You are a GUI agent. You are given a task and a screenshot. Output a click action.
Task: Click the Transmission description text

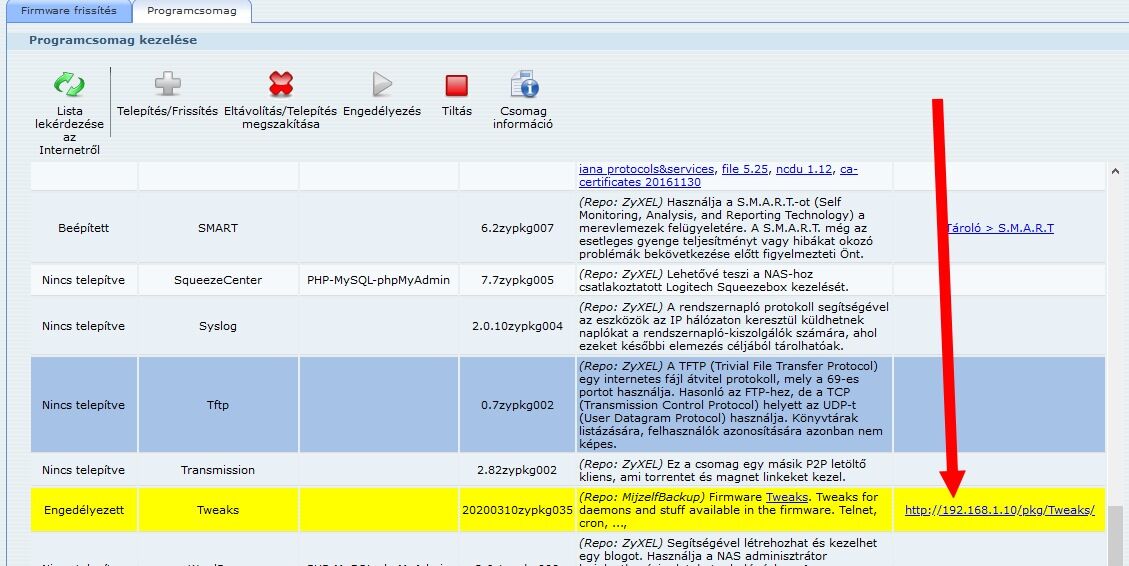tap(729, 470)
